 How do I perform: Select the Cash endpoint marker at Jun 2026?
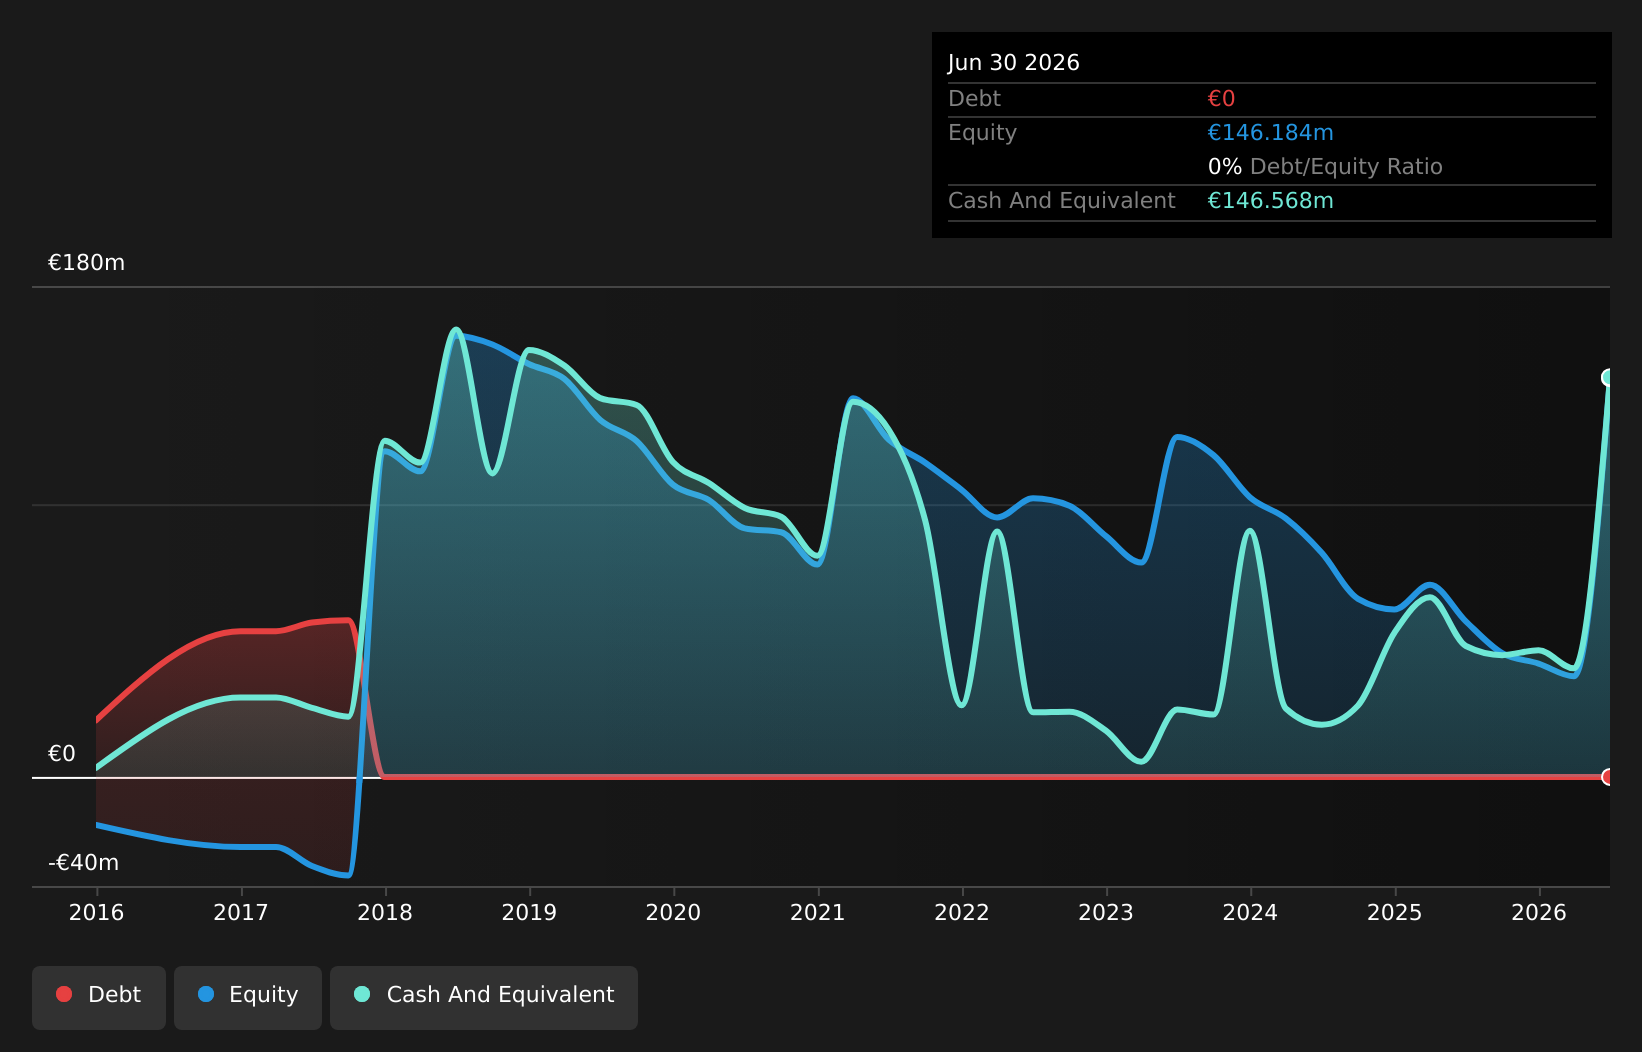1608,377
